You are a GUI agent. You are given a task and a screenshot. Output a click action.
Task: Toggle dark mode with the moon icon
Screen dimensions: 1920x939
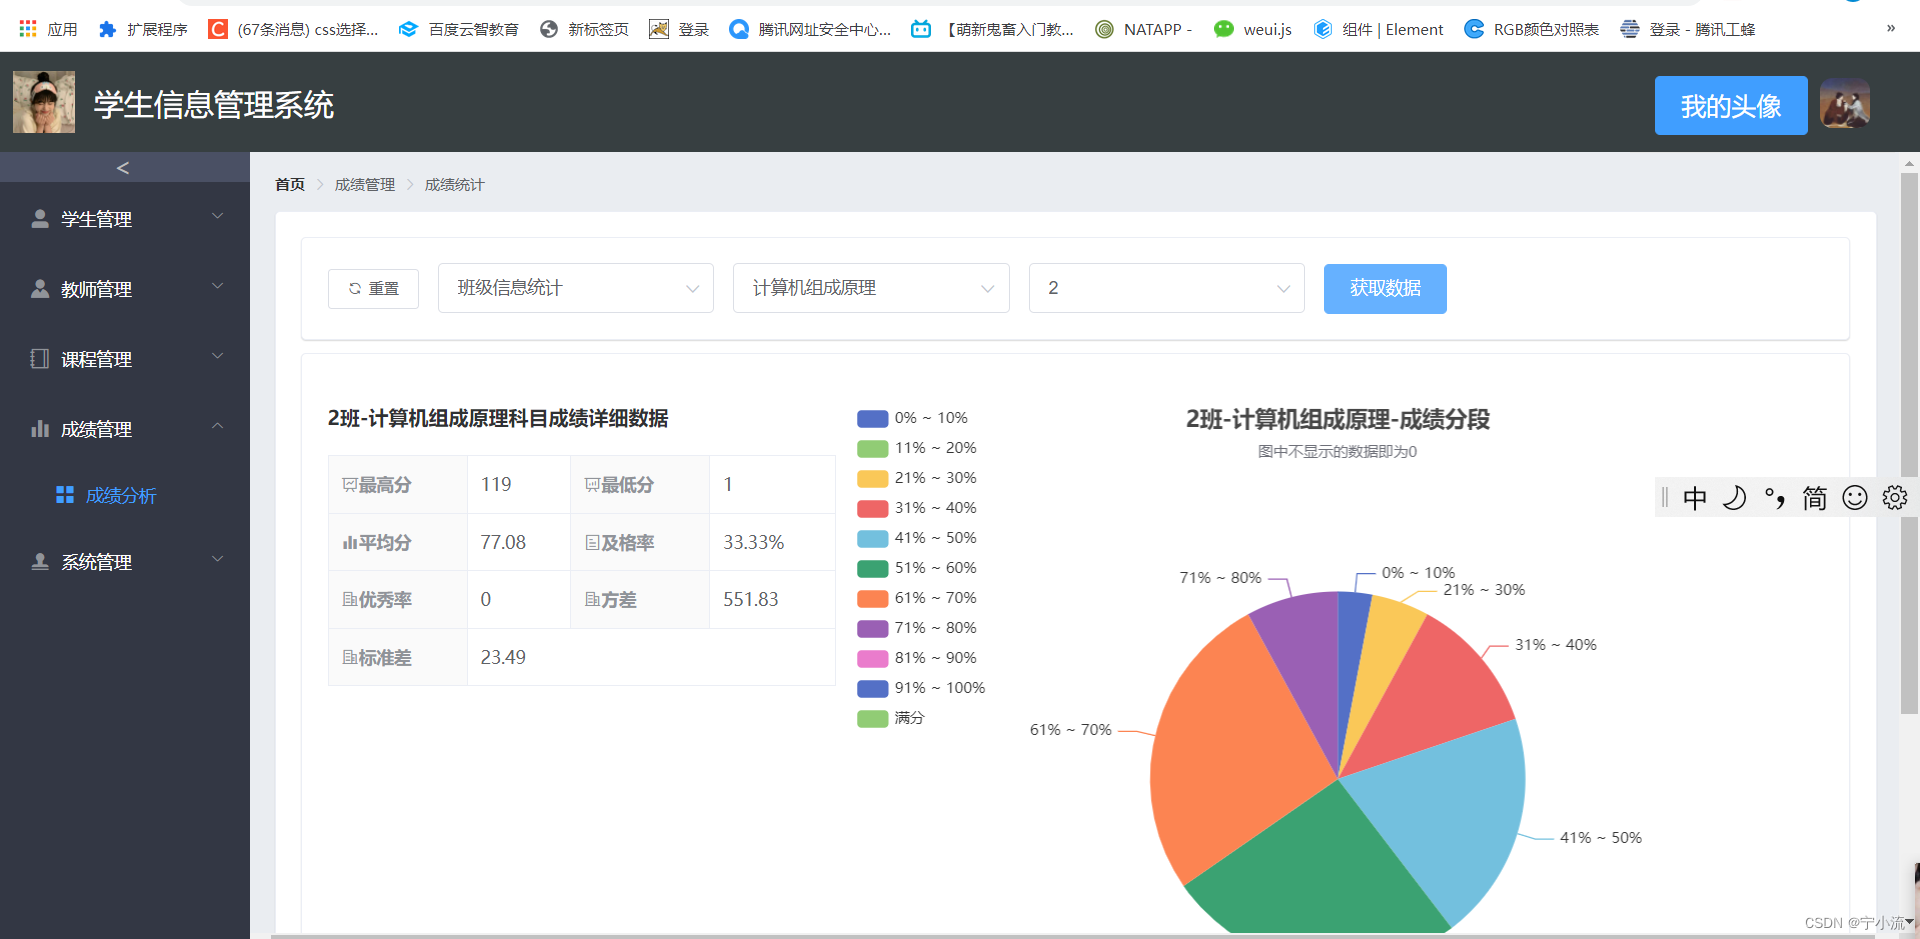coord(1736,497)
